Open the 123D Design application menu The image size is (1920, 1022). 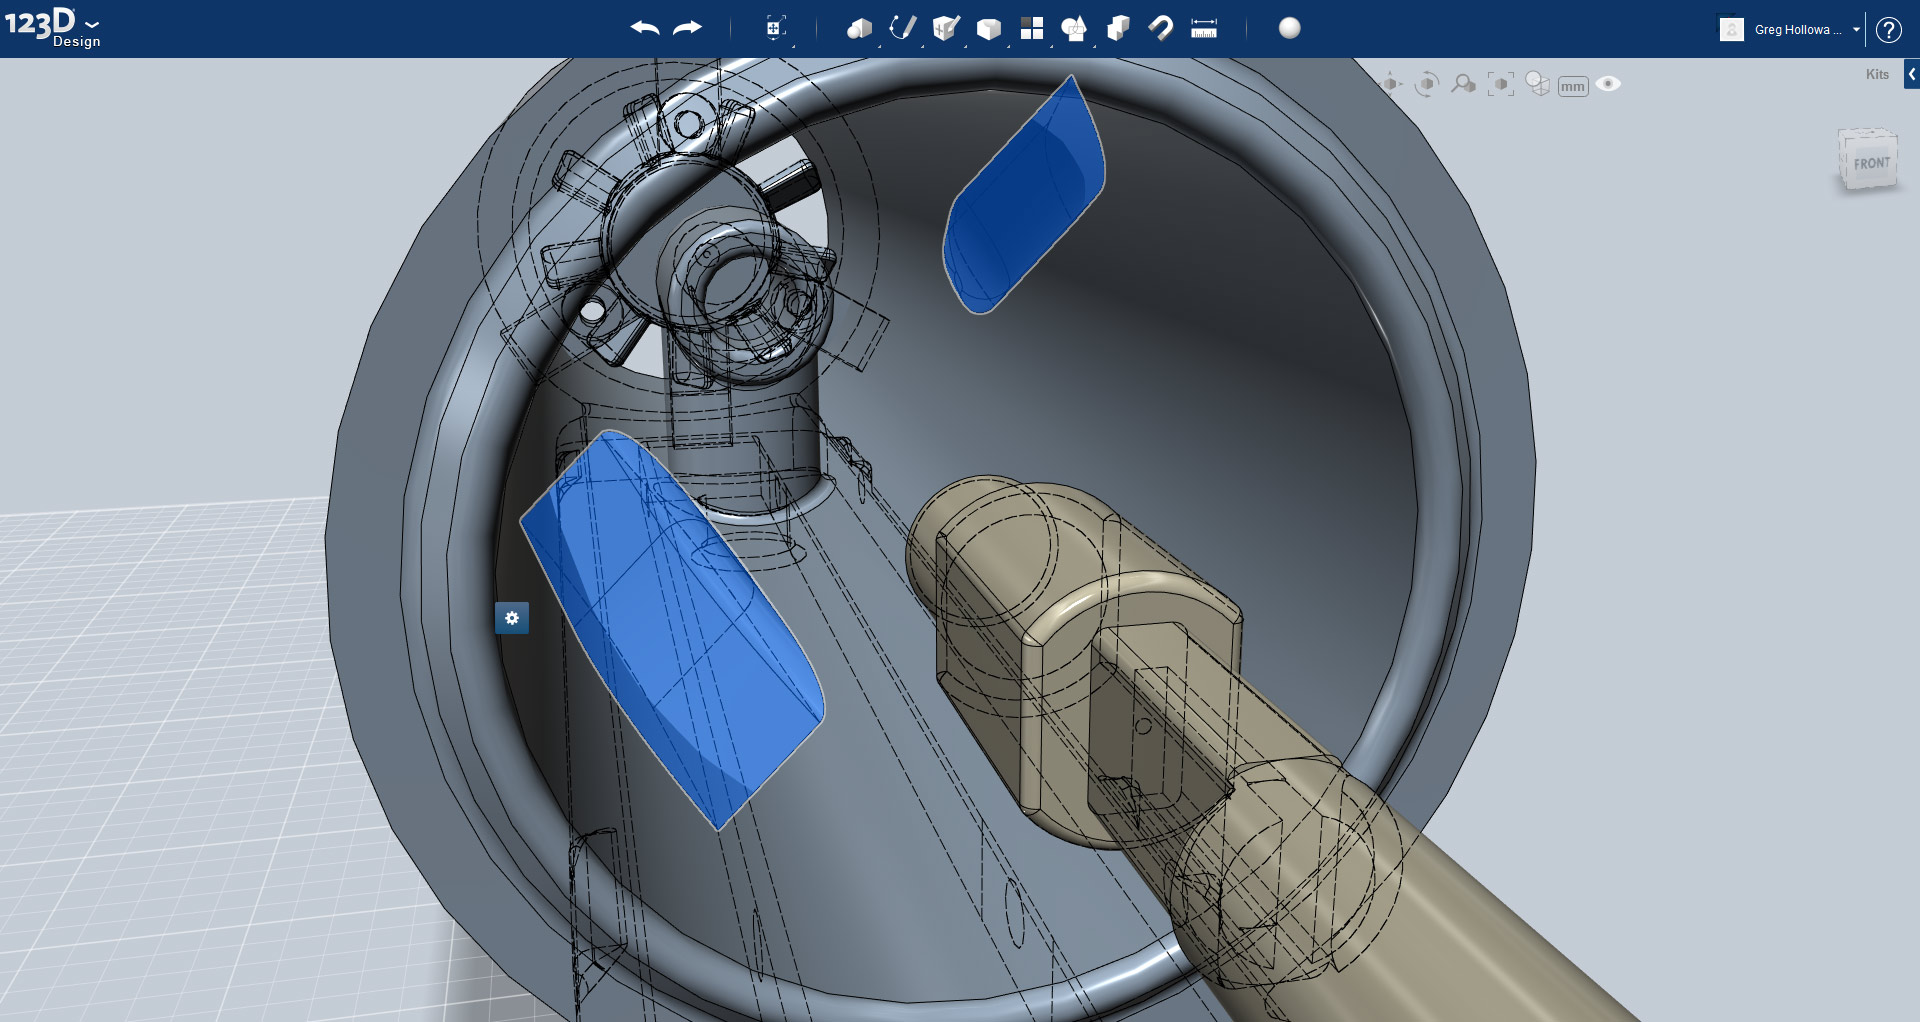click(52, 27)
